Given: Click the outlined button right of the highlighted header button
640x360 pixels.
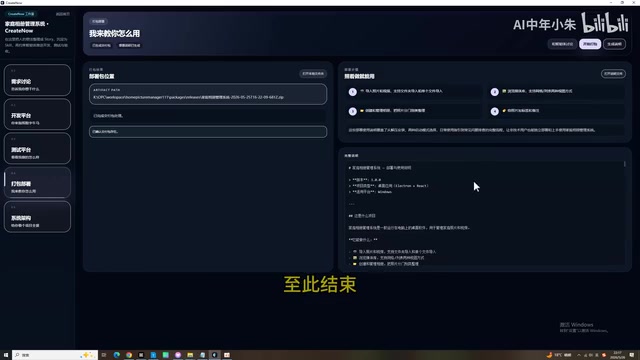Looking at the screenshot, I should [614, 44].
